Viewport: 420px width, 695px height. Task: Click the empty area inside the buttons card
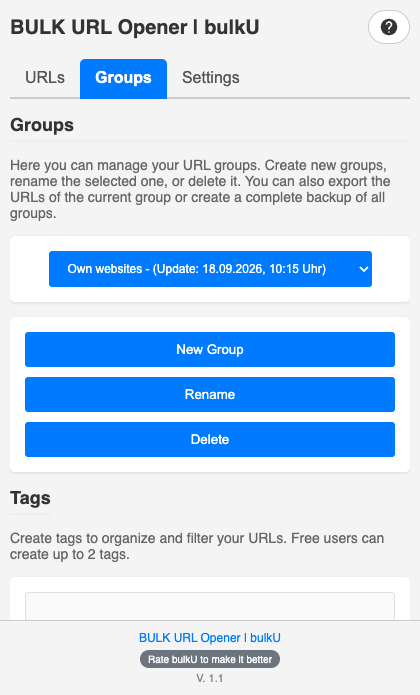point(210,465)
